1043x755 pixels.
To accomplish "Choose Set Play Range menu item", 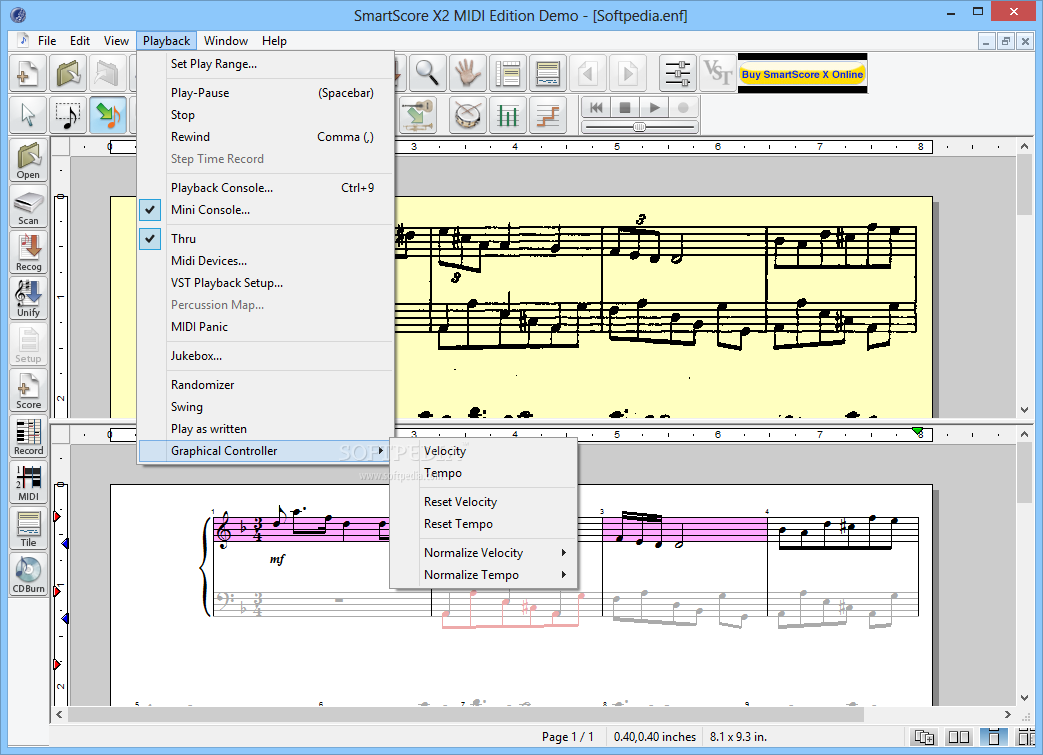I will [x=265, y=64].
